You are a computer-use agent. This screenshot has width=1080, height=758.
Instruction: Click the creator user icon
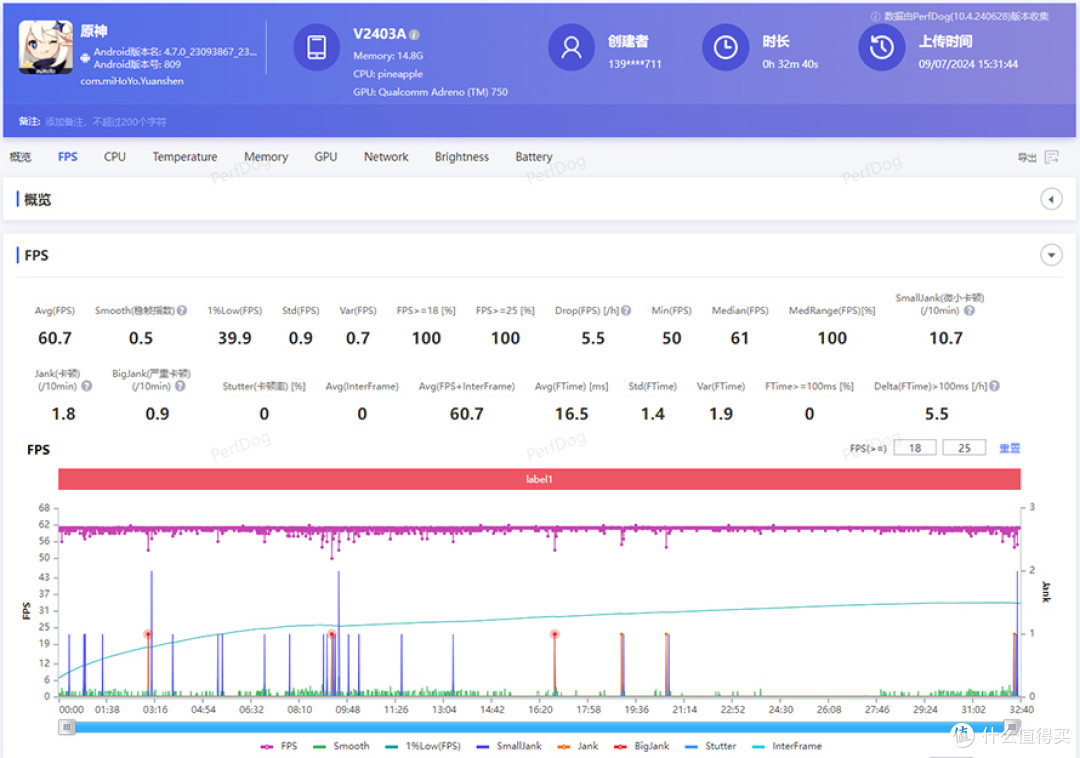coord(571,47)
